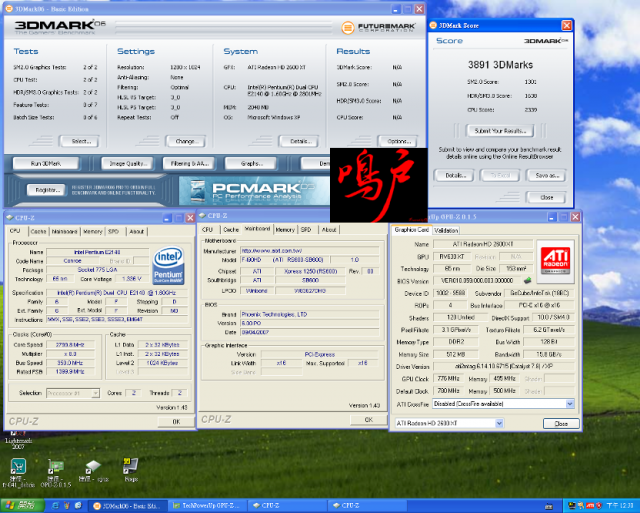Click Close in the 3DMark Score window

[x=546, y=198]
